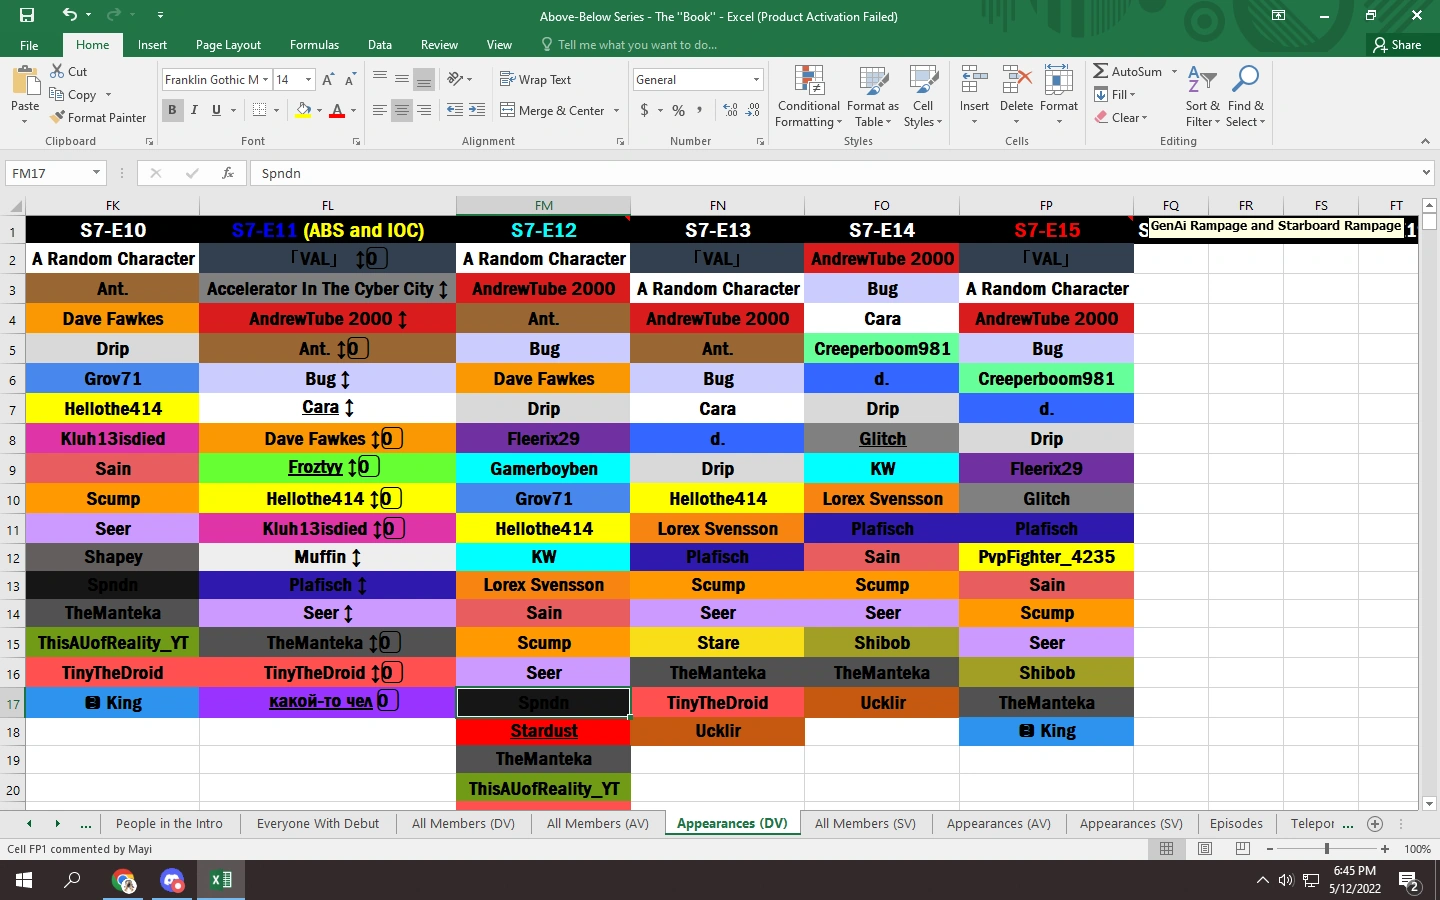Add a new sheet with plus button
The image size is (1440, 900).
pos(1375,824)
